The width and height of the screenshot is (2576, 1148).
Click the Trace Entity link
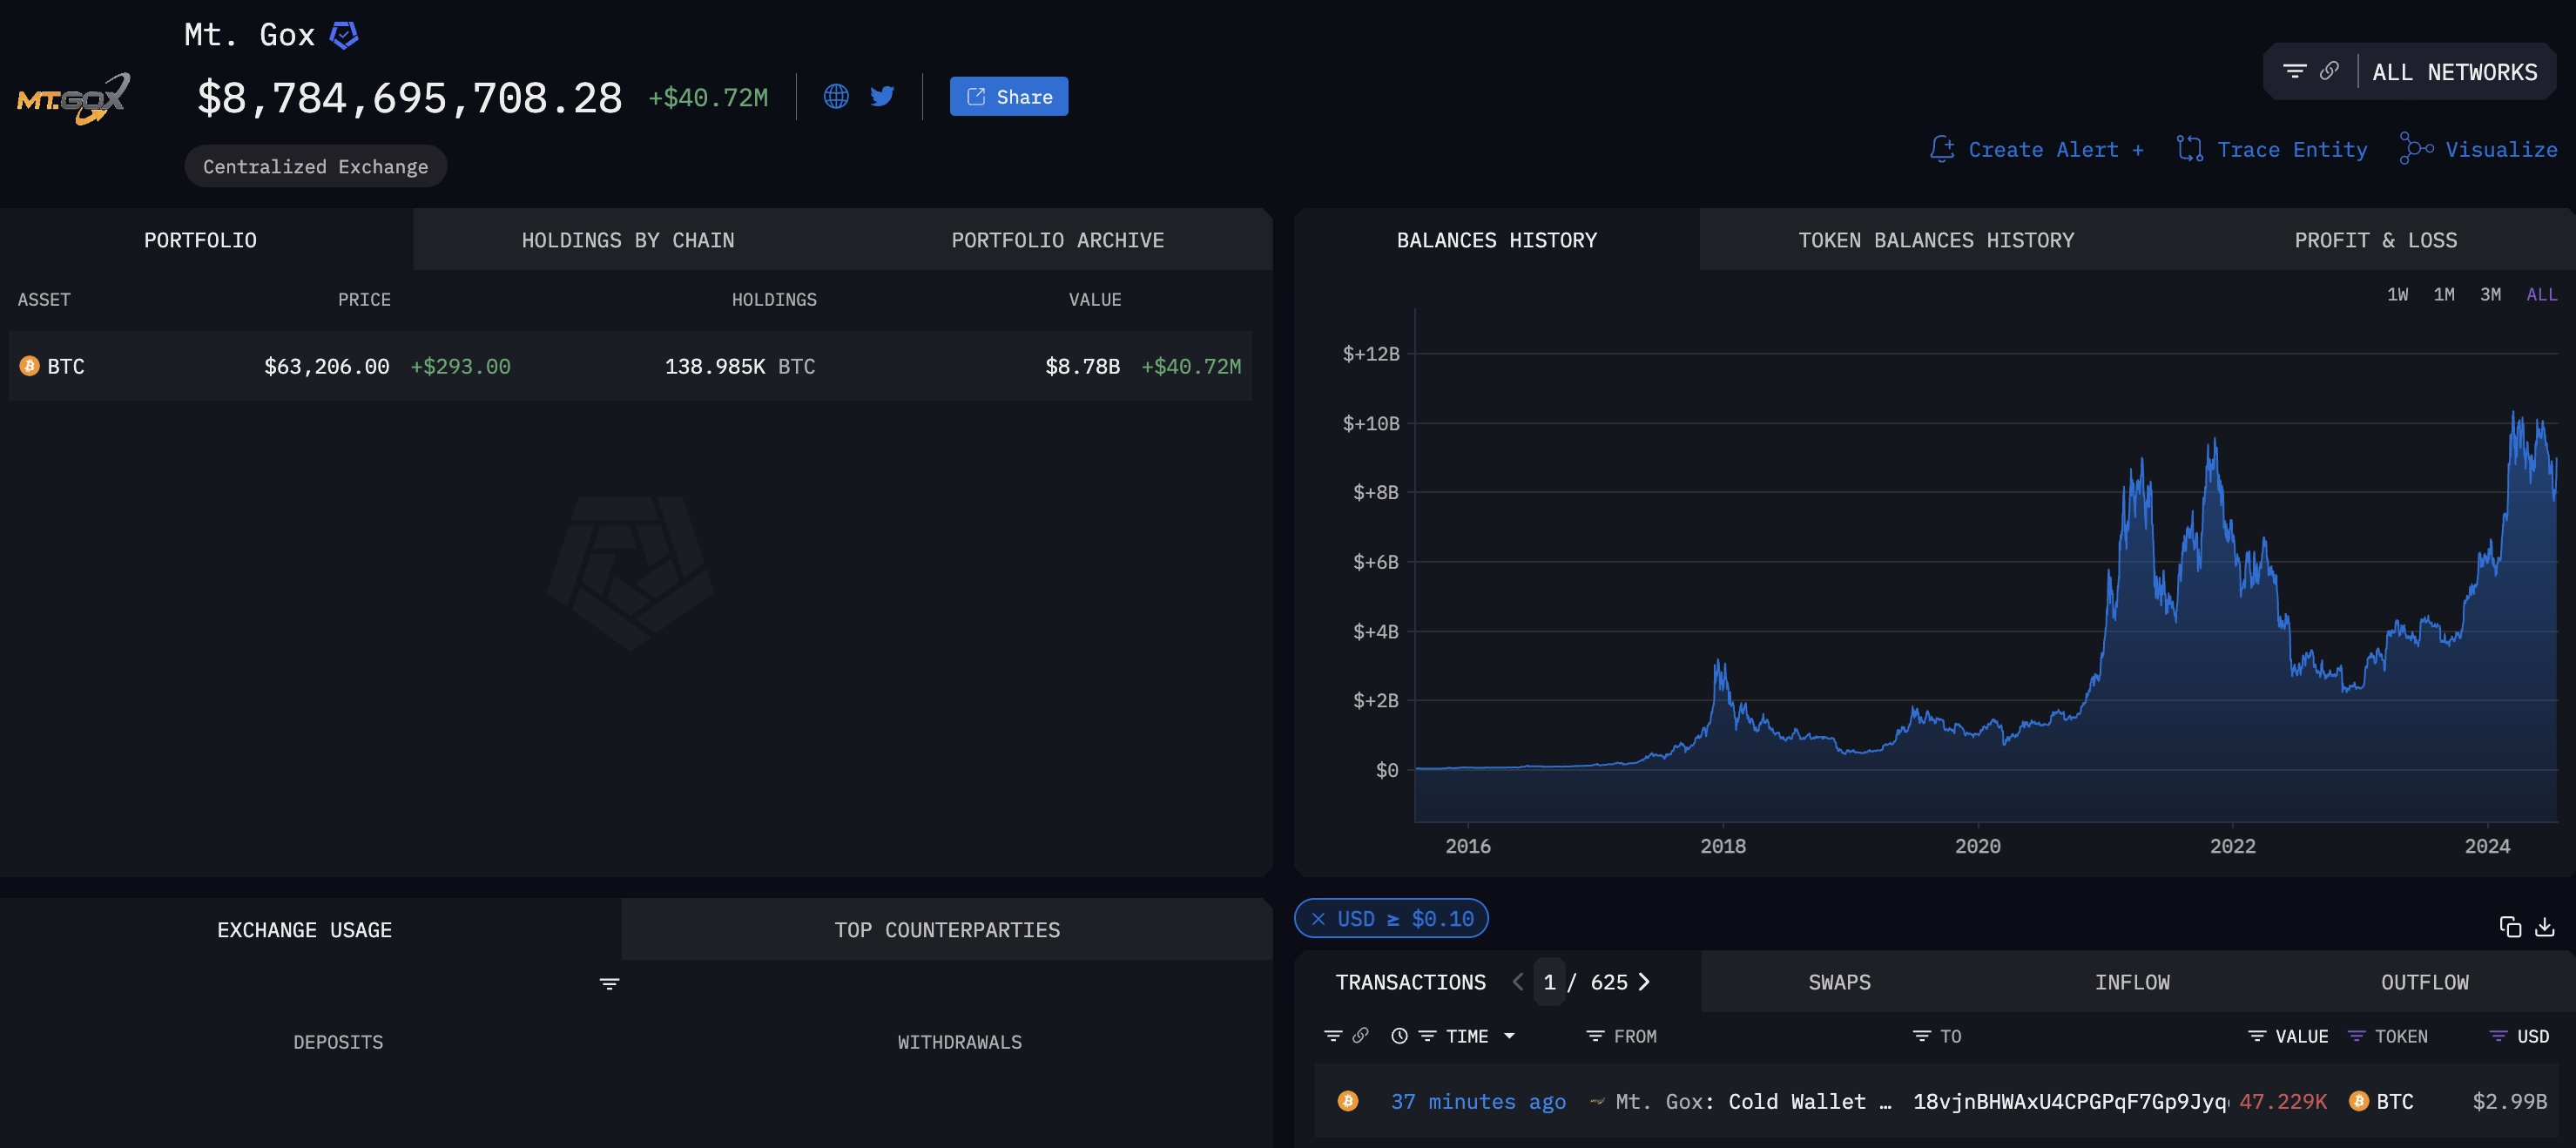(2272, 149)
